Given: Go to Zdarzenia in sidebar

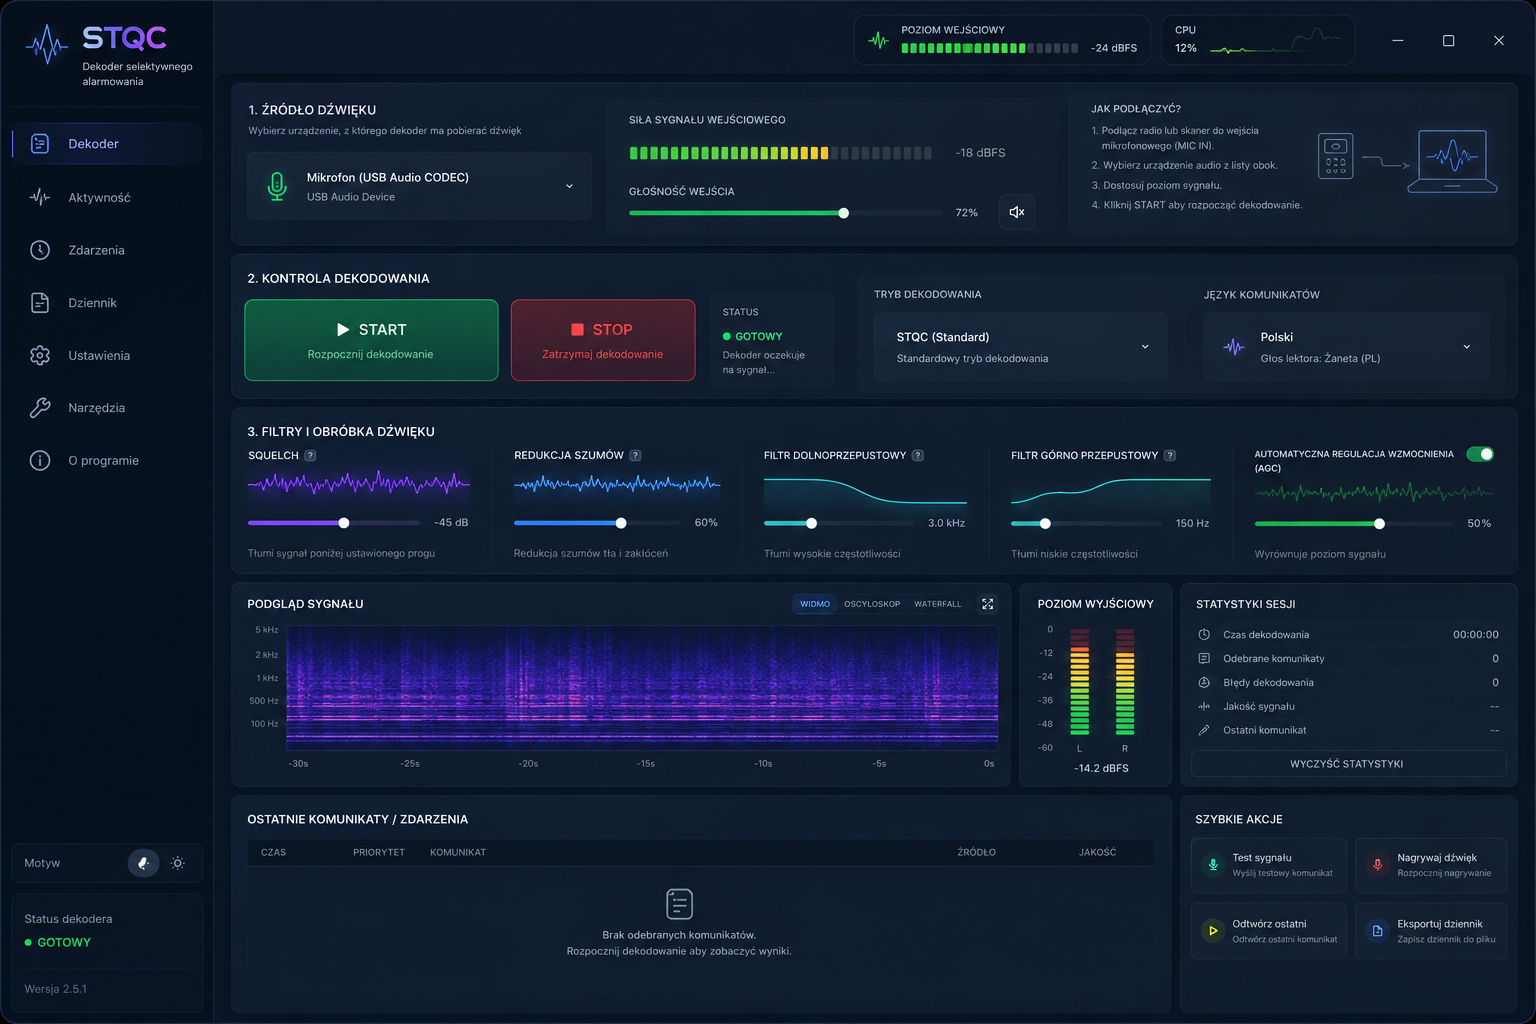Looking at the screenshot, I should [107, 250].
